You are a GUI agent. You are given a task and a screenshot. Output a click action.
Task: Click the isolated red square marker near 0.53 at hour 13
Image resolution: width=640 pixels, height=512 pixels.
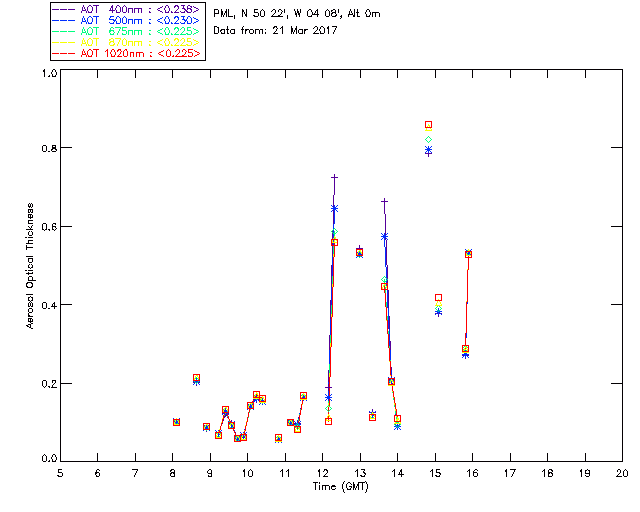tap(360, 252)
